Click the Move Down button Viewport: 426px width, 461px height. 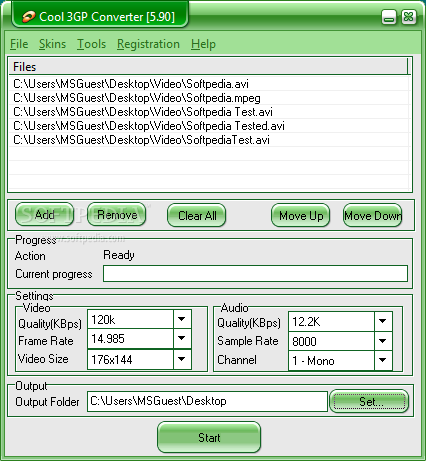tap(373, 215)
